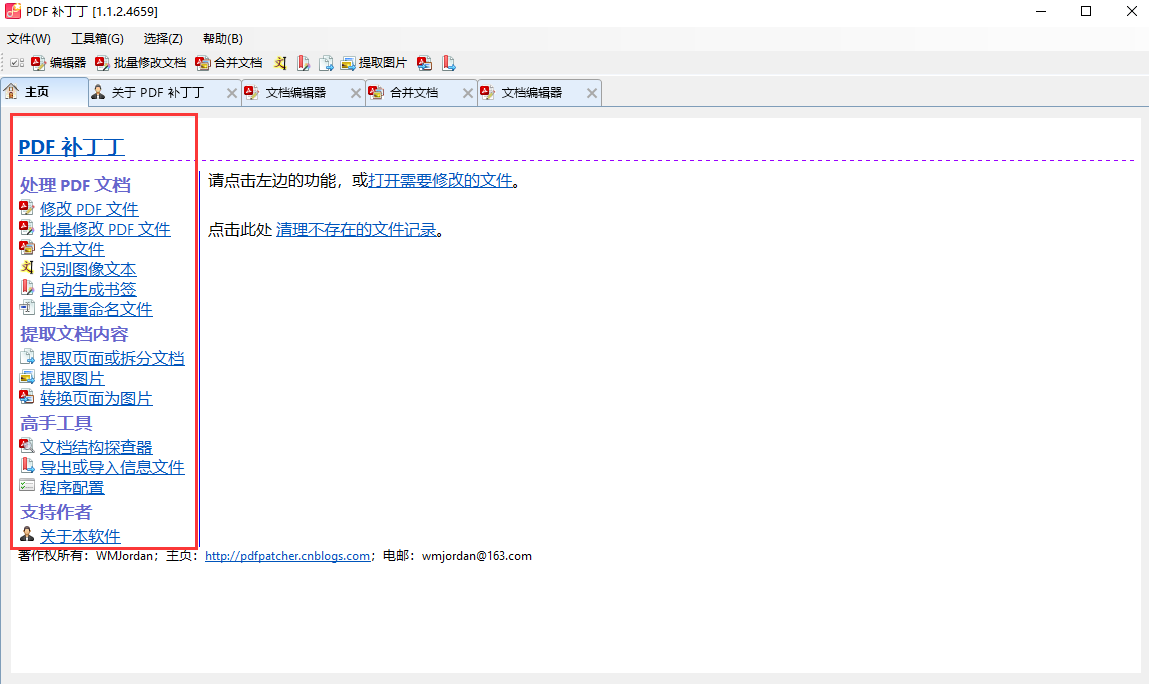Click the 打开需要修改的文件 link
This screenshot has height=684, width=1149.
(440, 180)
